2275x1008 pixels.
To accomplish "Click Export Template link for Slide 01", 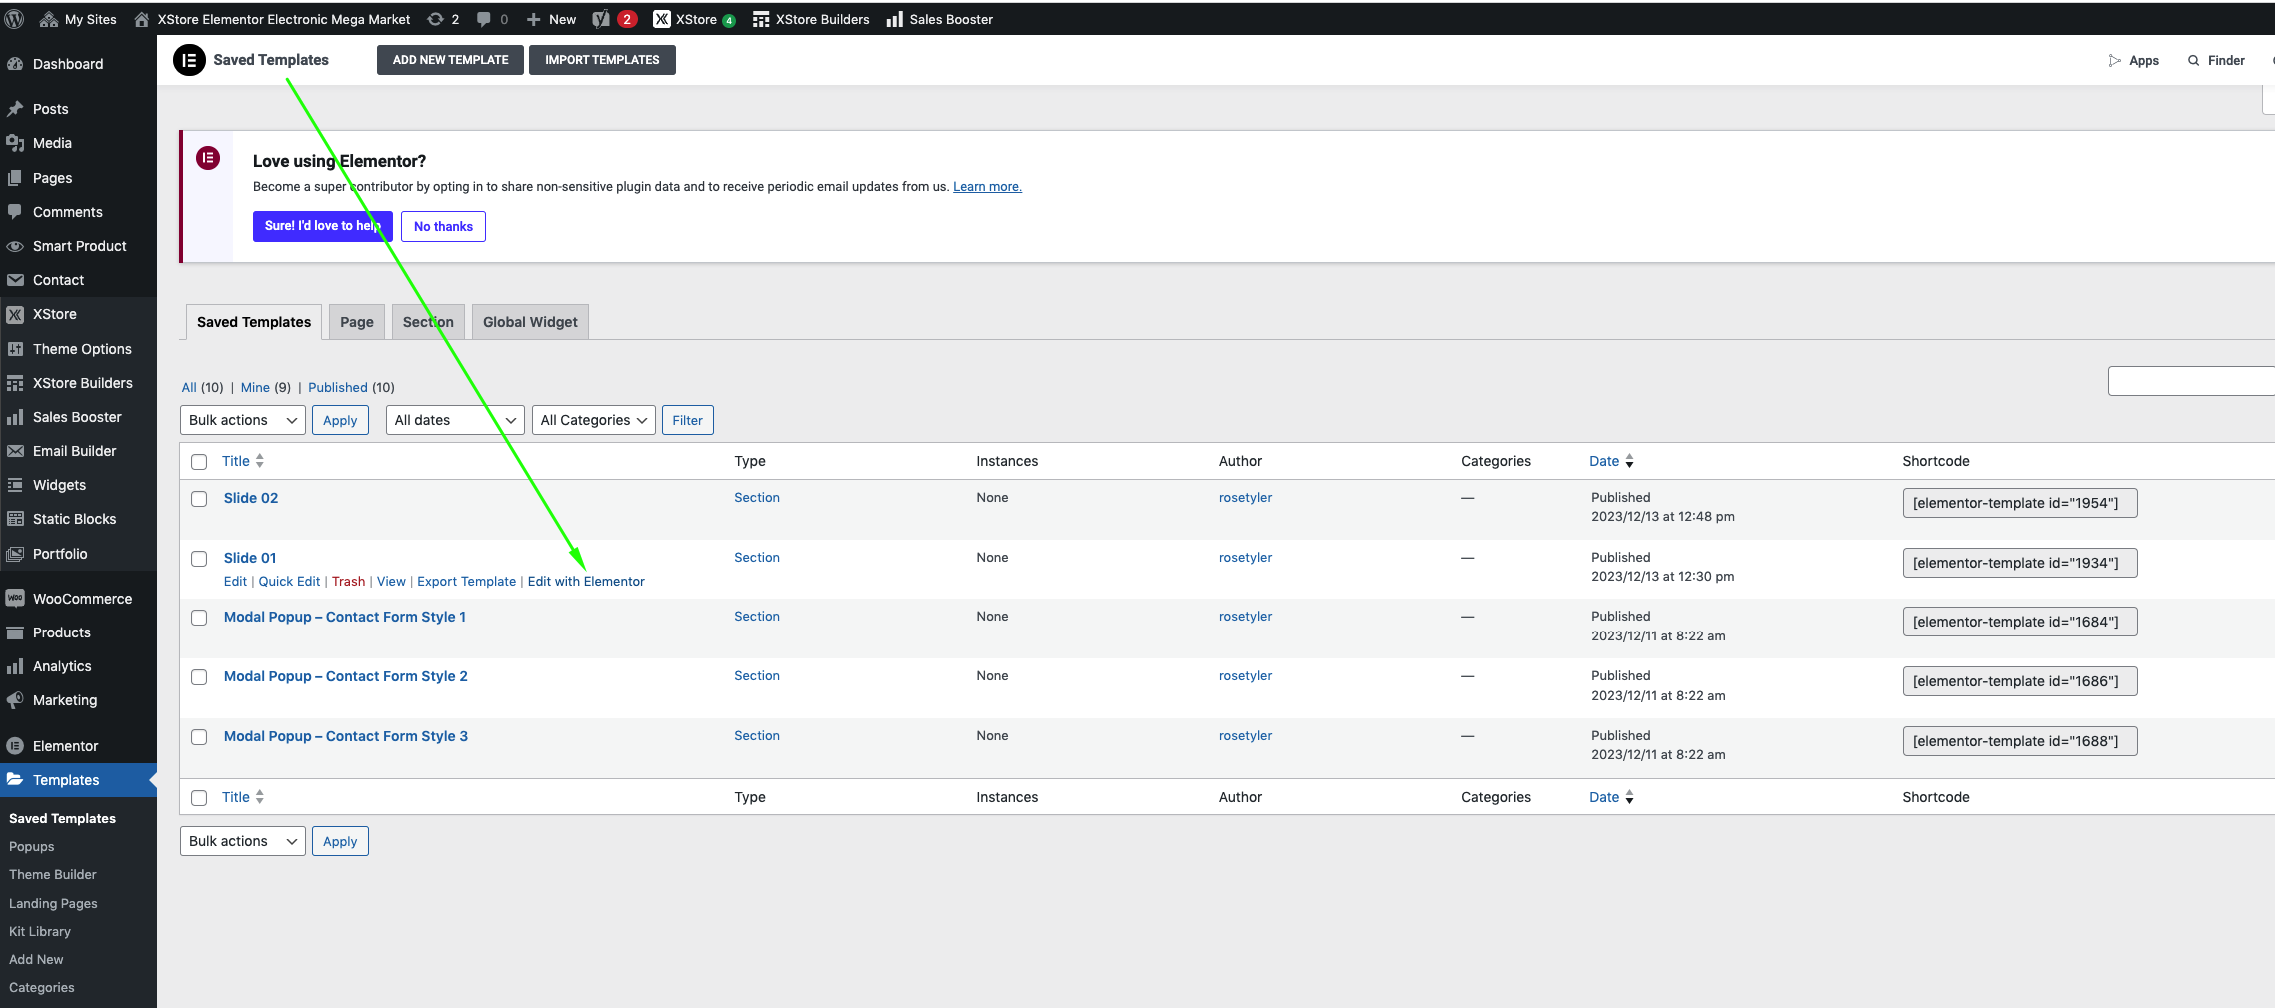I will 467,581.
